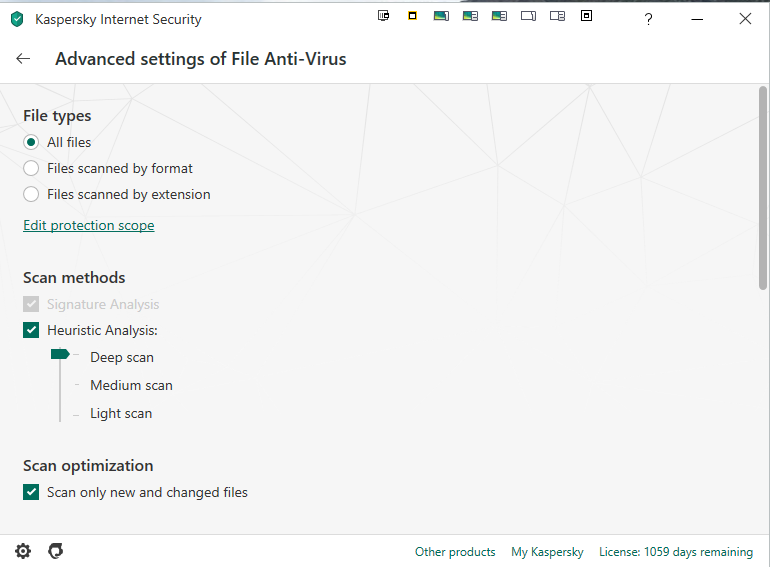
Task: Go back using the left arrow
Action: [23, 58]
